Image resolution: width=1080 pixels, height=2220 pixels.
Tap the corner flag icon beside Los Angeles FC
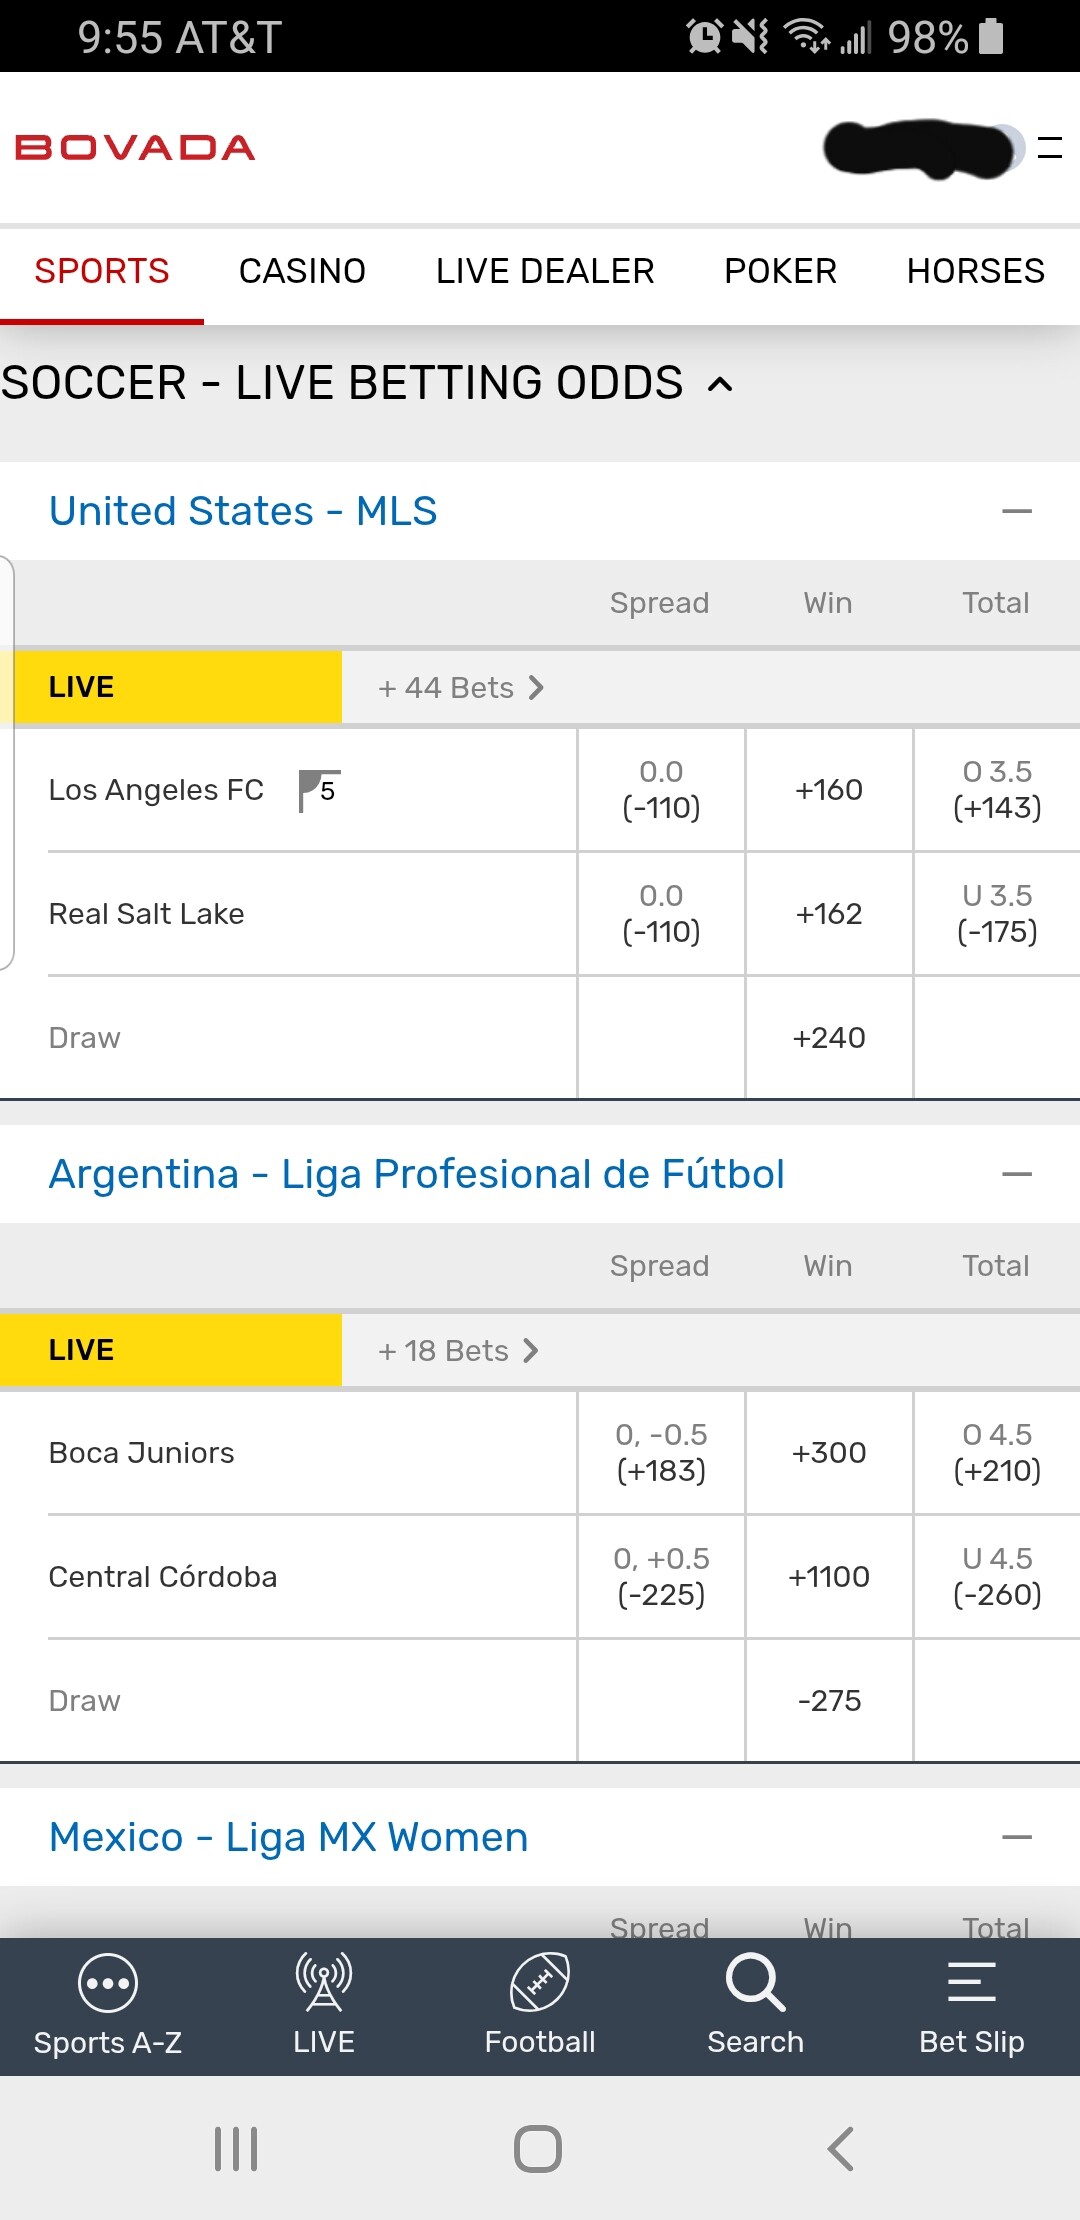pyautogui.click(x=320, y=790)
